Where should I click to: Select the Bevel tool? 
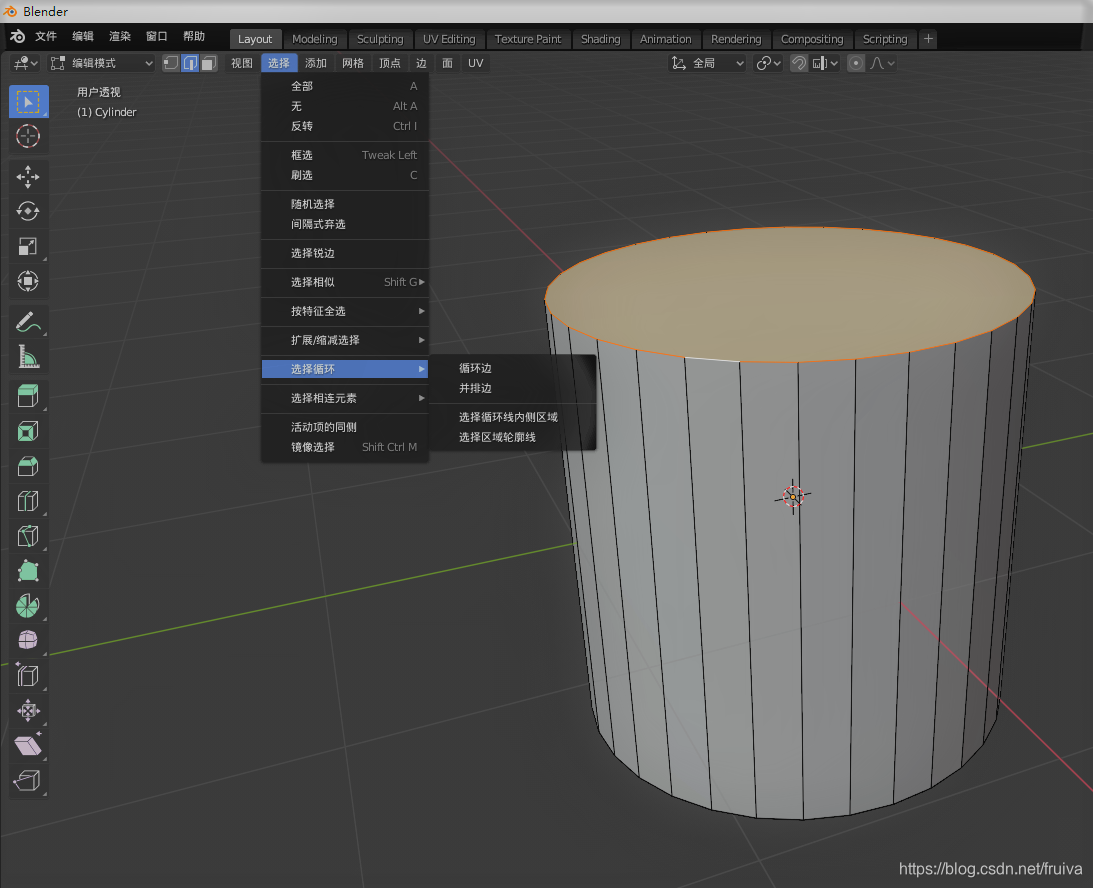28,467
